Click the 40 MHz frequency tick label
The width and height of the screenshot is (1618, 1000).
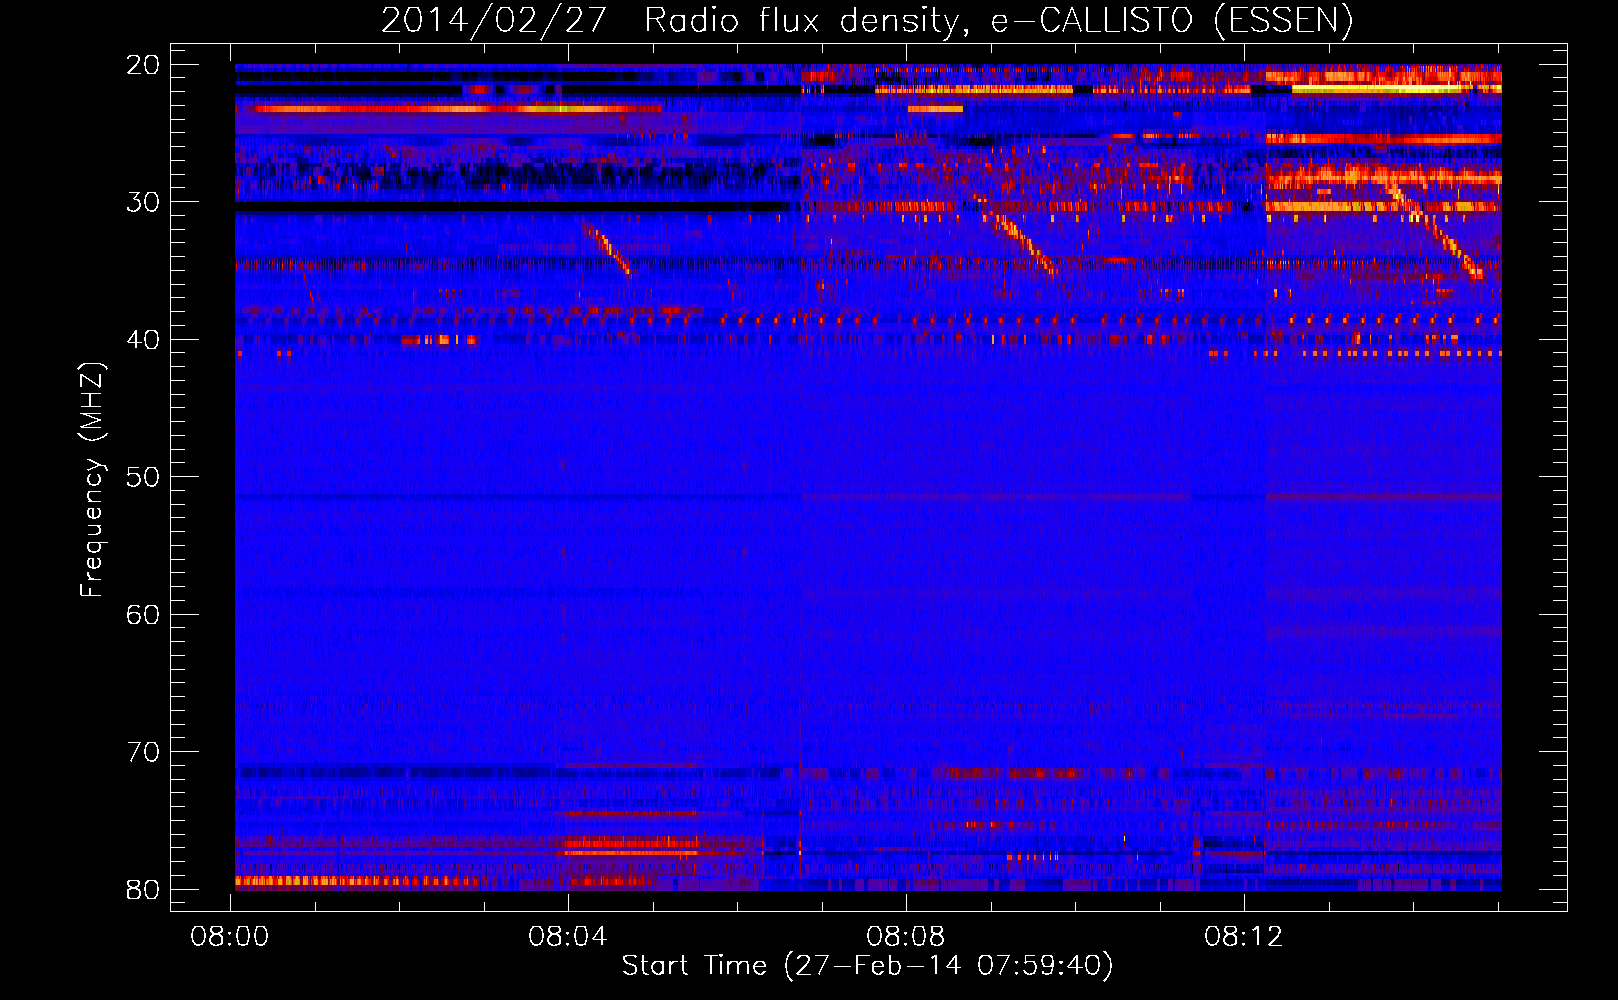pos(143,340)
